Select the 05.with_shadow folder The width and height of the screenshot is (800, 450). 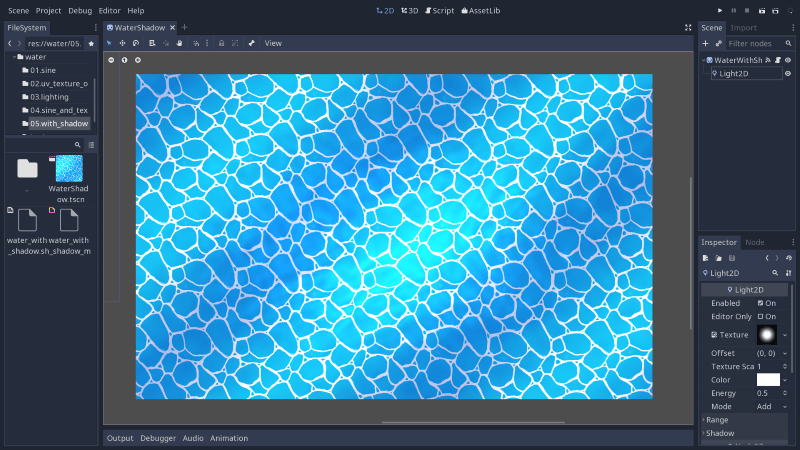click(x=59, y=123)
